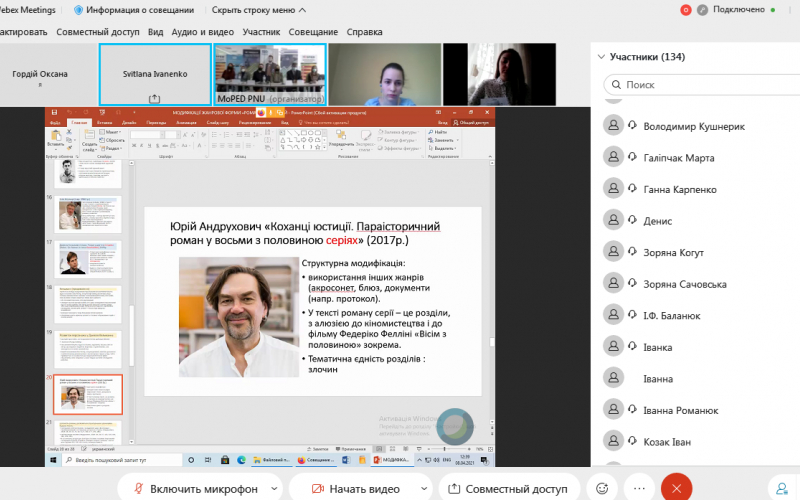Screen dimensions: 800x500
Task: Switch PowerPoint to Normal view button
Action: pos(379,449)
